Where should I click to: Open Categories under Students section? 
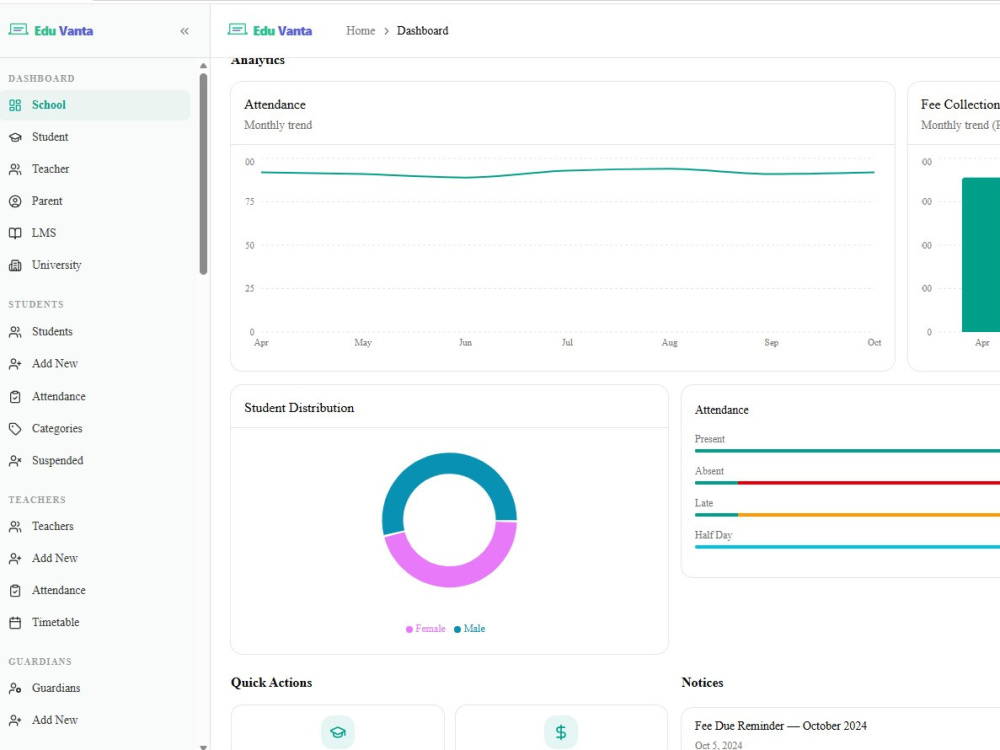[96, 429]
